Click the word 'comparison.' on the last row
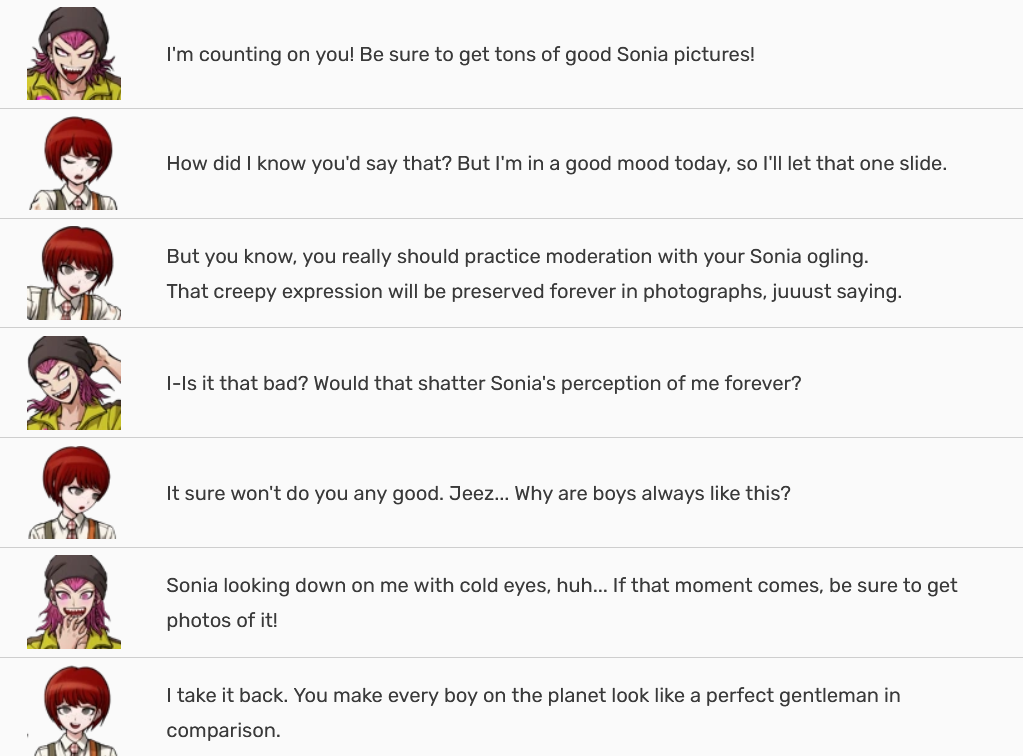This screenshot has height=756, width=1023. click(x=223, y=731)
